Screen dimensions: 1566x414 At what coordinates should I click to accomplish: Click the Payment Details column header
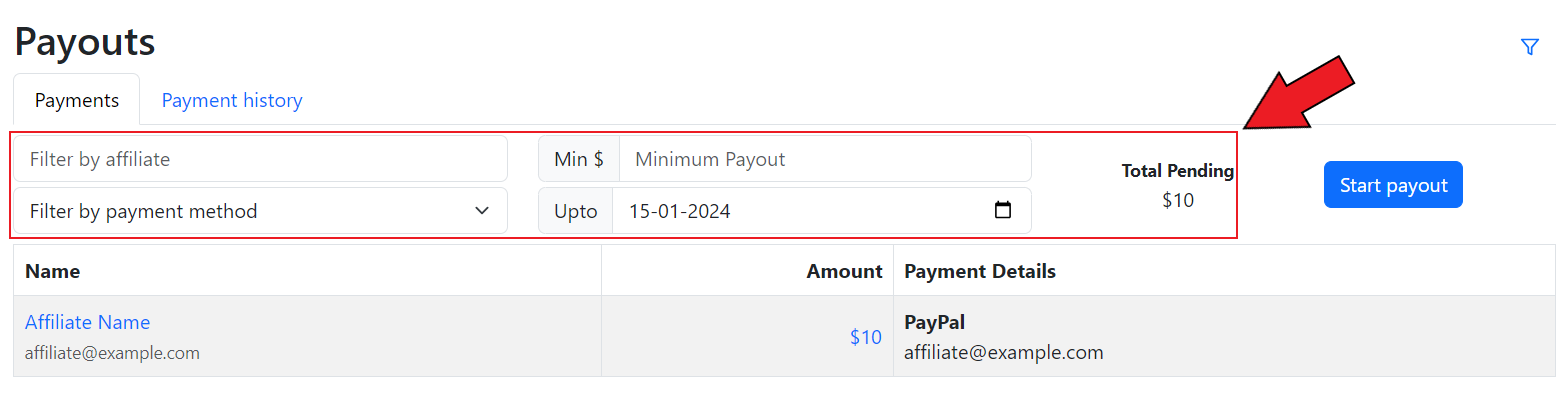tap(980, 271)
